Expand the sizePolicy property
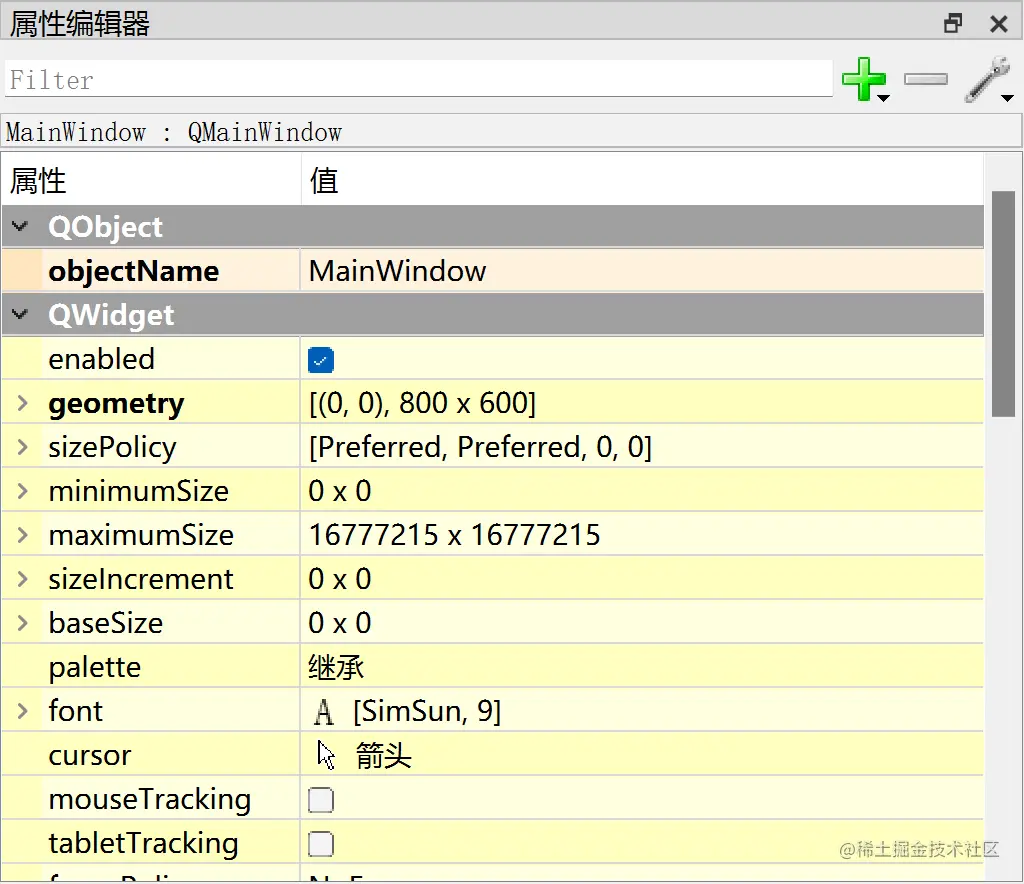The width and height of the screenshot is (1024, 884). point(23,447)
